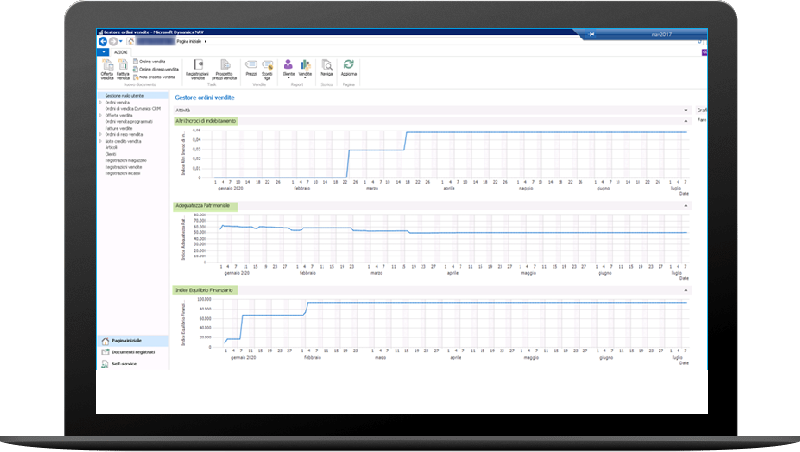This screenshot has height=452, width=800.
Task: Open the Vendite report dropdown
Action: point(305,69)
